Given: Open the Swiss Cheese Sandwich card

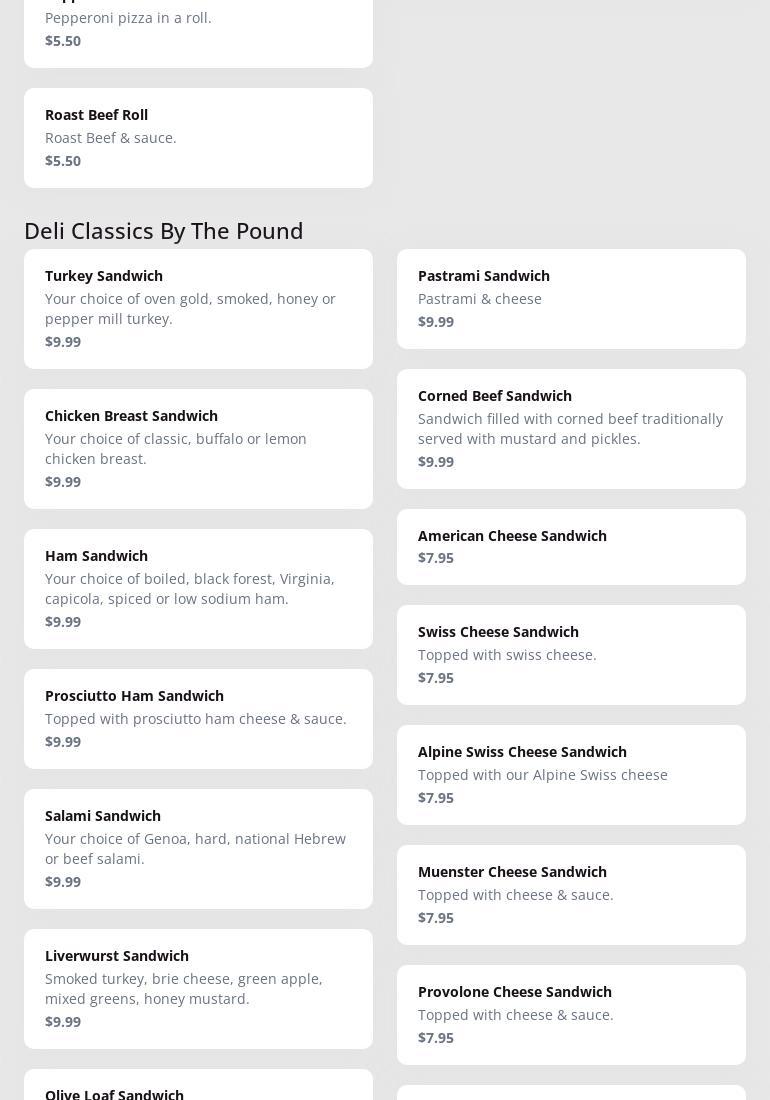Looking at the screenshot, I should point(571,654).
